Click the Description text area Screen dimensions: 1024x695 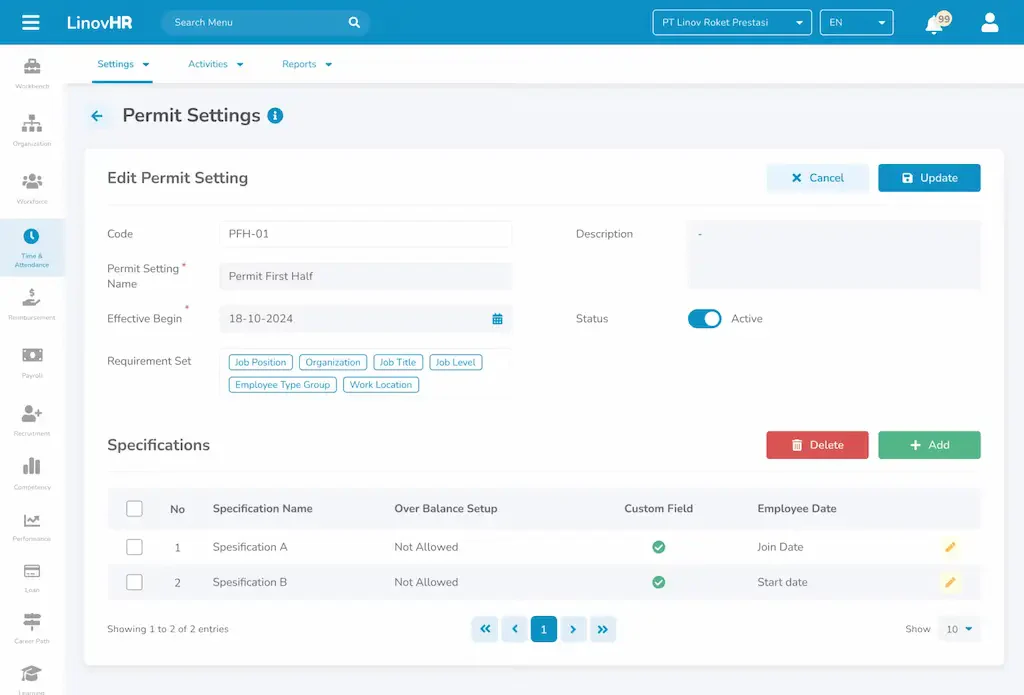point(833,255)
